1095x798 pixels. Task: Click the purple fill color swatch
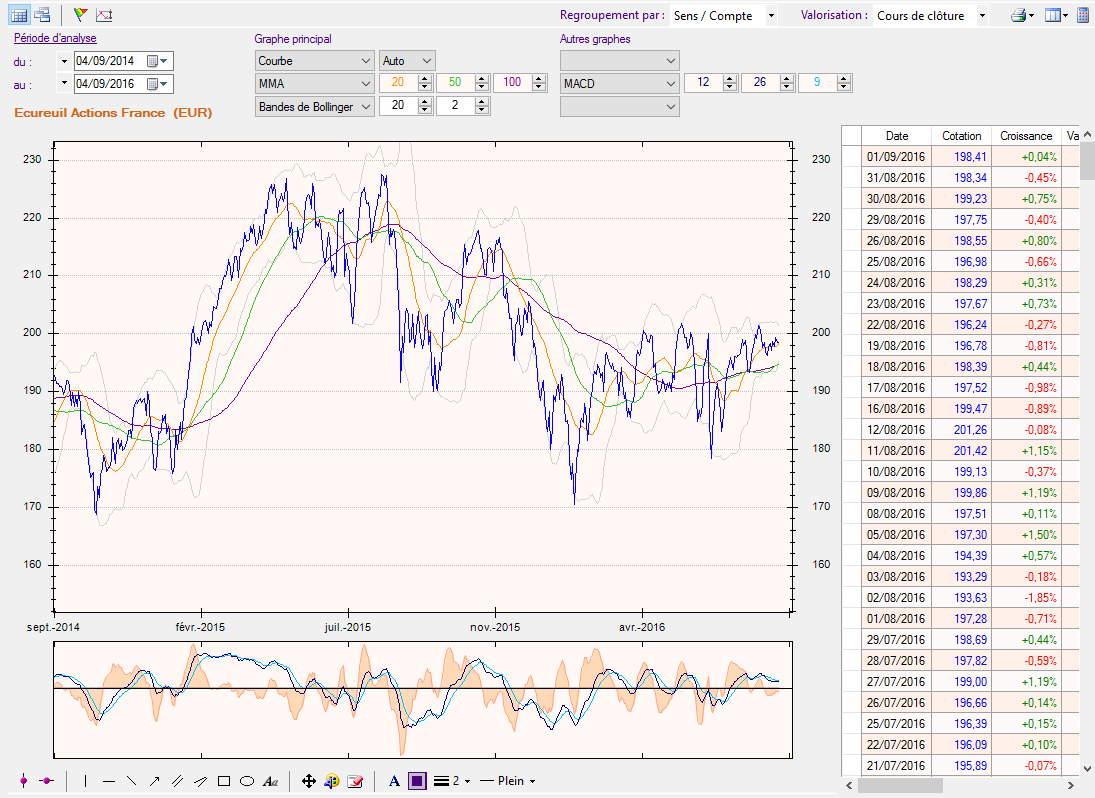pyautogui.click(x=417, y=781)
